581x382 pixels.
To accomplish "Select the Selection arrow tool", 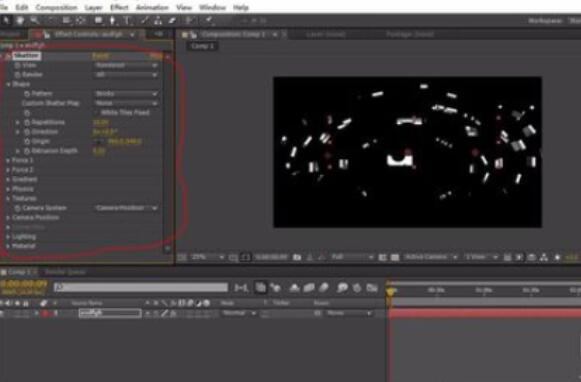I will pyautogui.click(x=6, y=20).
